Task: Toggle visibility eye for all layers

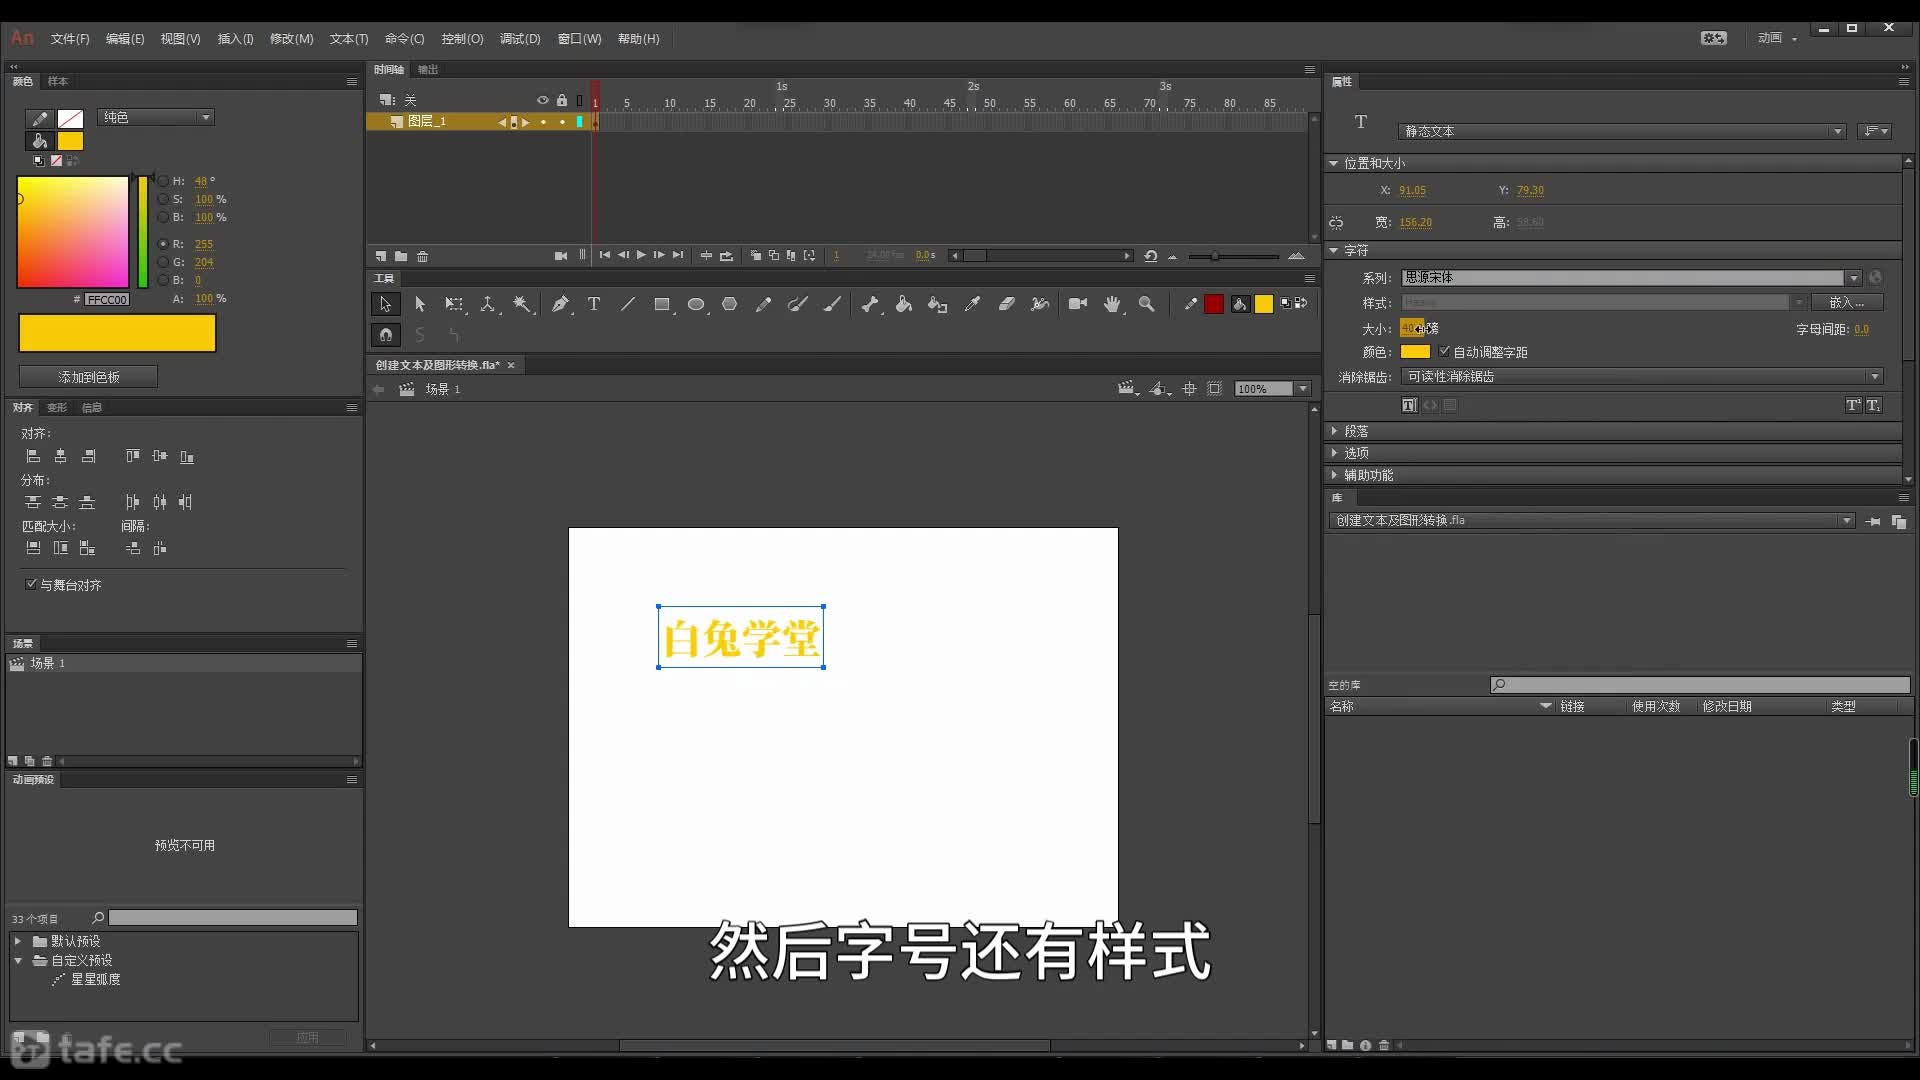Action: pyautogui.click(x=543, y=100)
